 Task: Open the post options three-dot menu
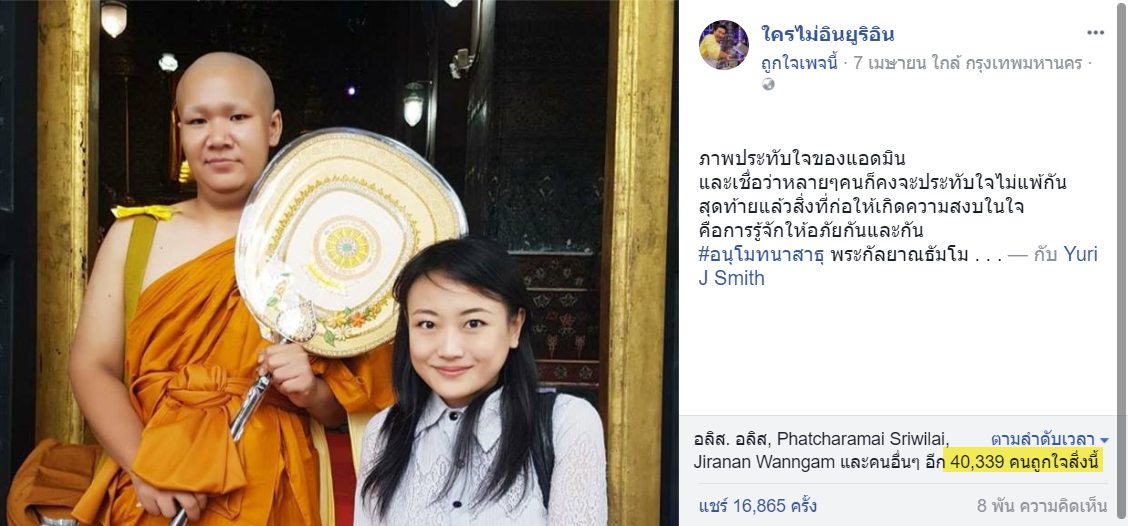click(1095, 33)
